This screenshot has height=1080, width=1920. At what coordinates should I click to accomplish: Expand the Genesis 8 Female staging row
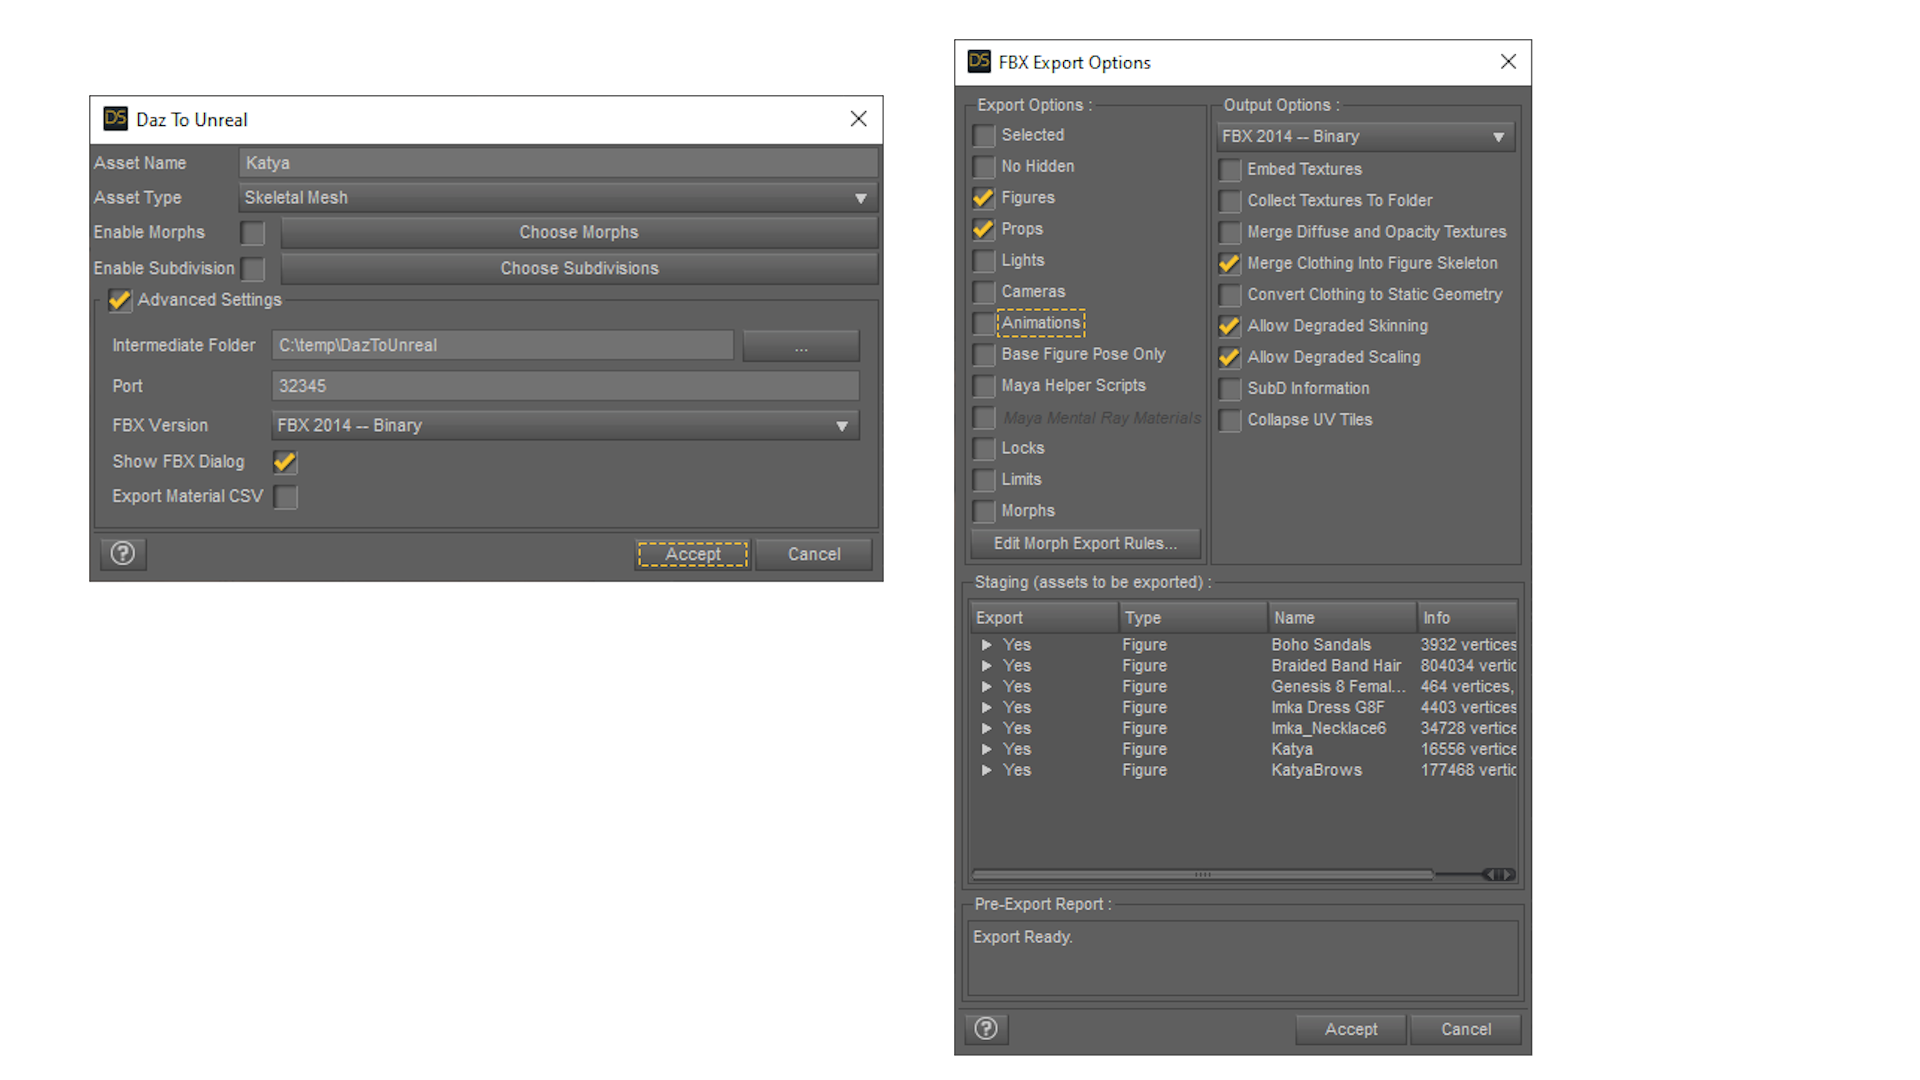coord(986,687)
